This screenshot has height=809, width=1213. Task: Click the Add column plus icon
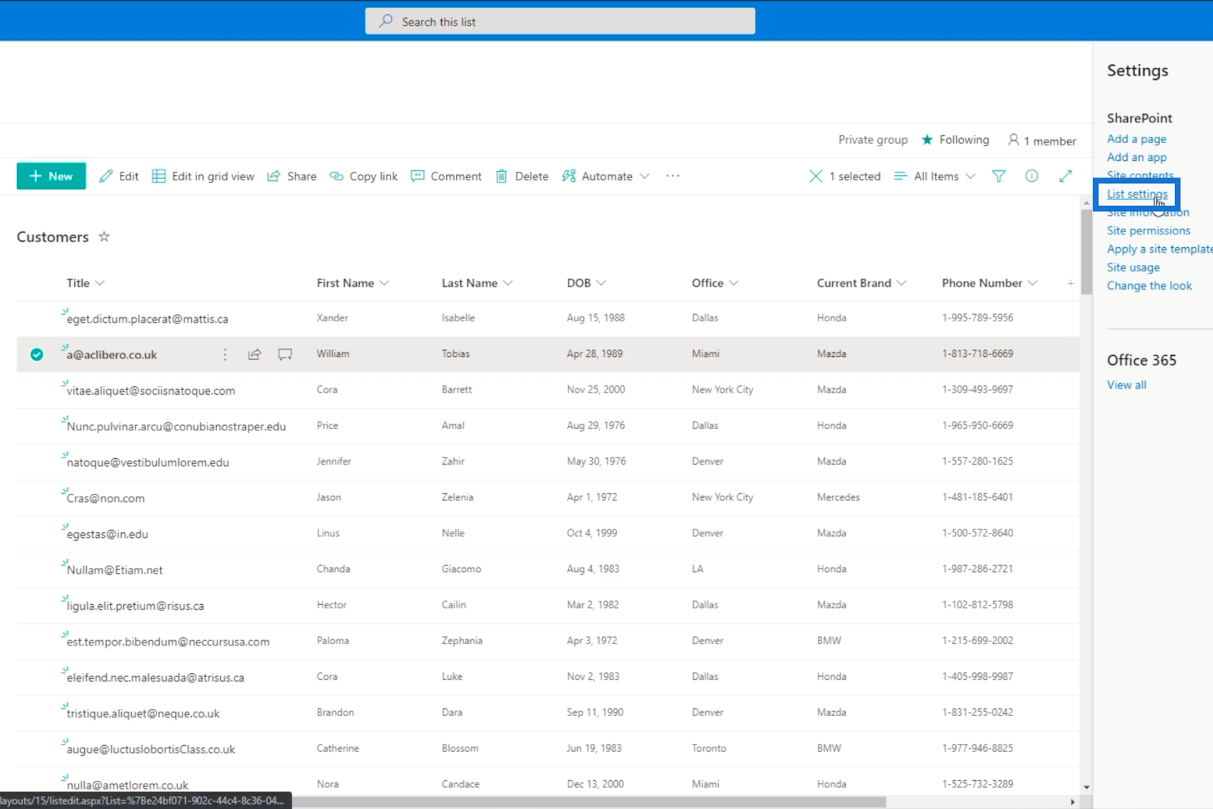[1070, 283]
